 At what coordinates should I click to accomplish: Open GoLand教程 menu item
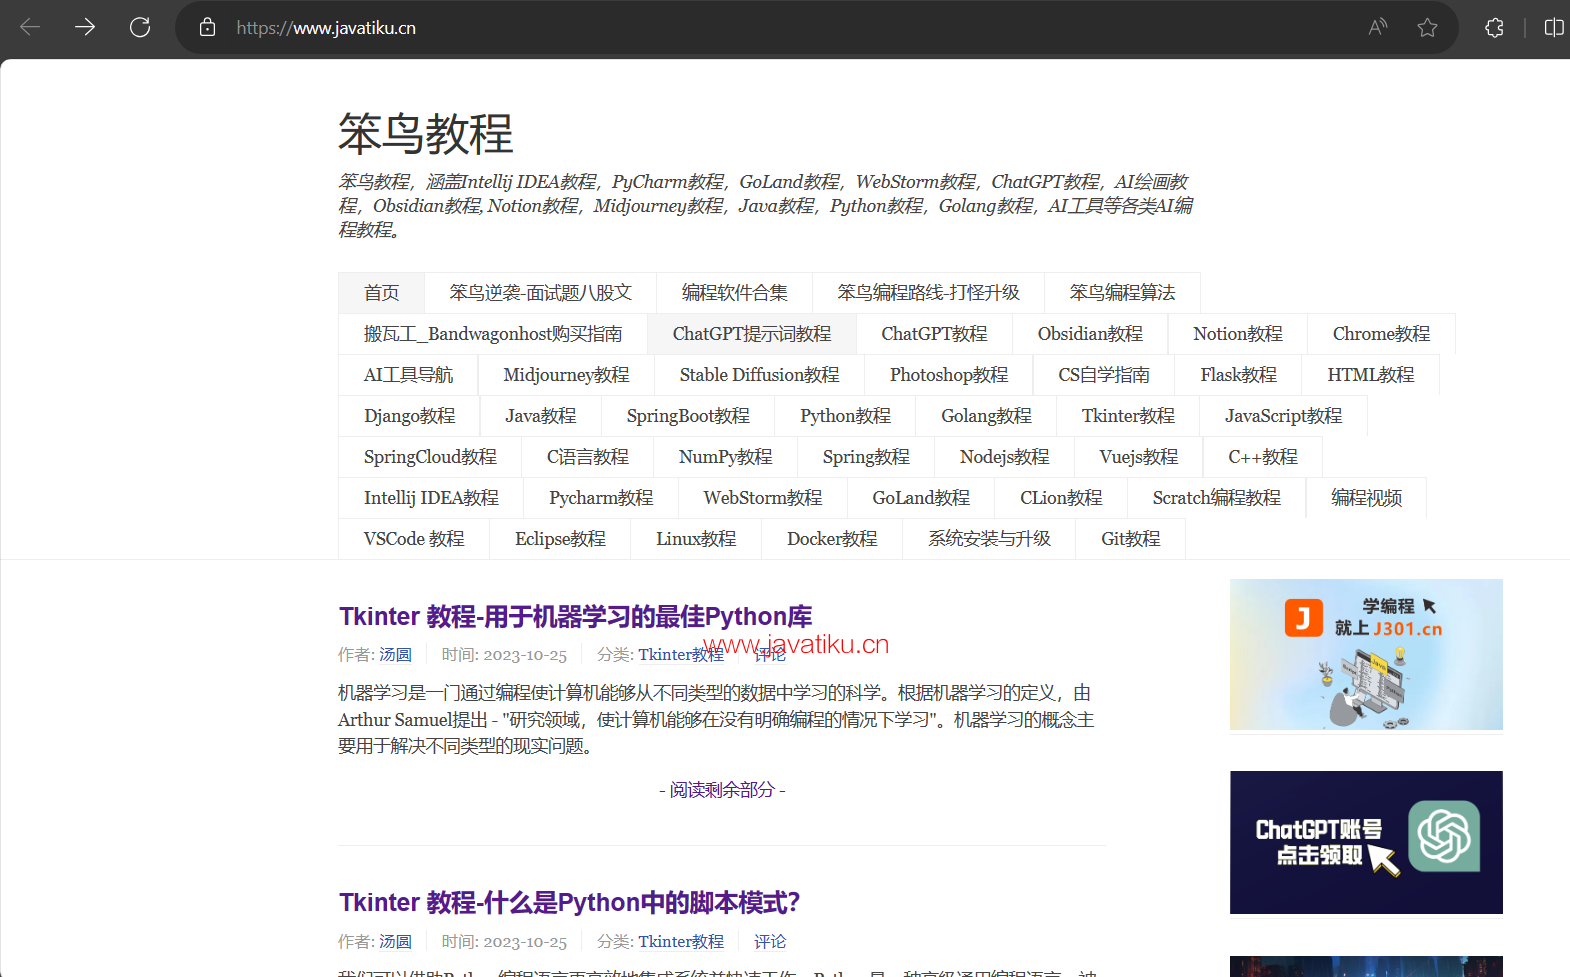click(921, 498)
